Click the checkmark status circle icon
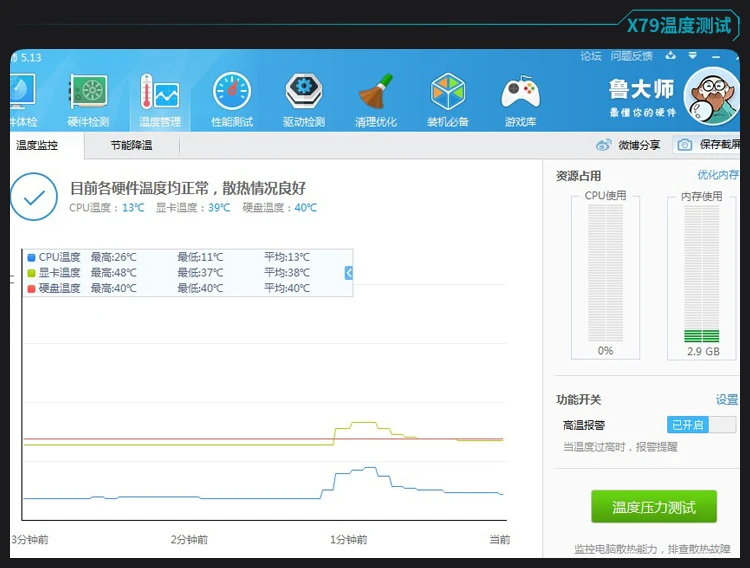This screenshot has width=750, height=568. pyautogui.click(x=34, y=197)
